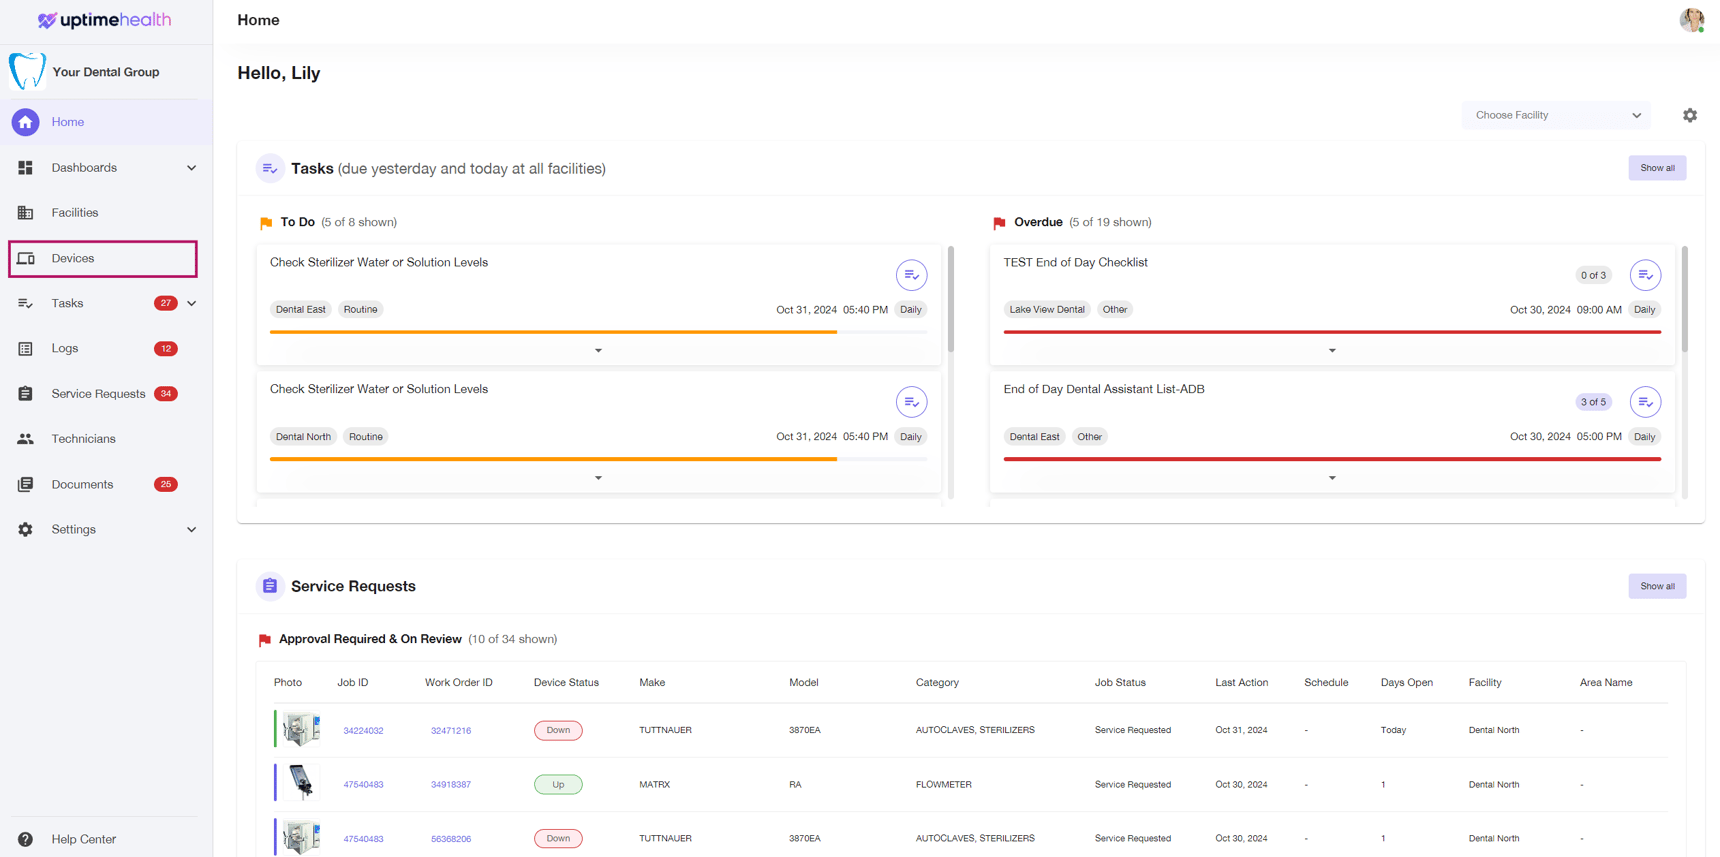Click the To Do list scrollbar
Image resolution: width=1720 pixels, height=857 pixels.
coord(951,299)
